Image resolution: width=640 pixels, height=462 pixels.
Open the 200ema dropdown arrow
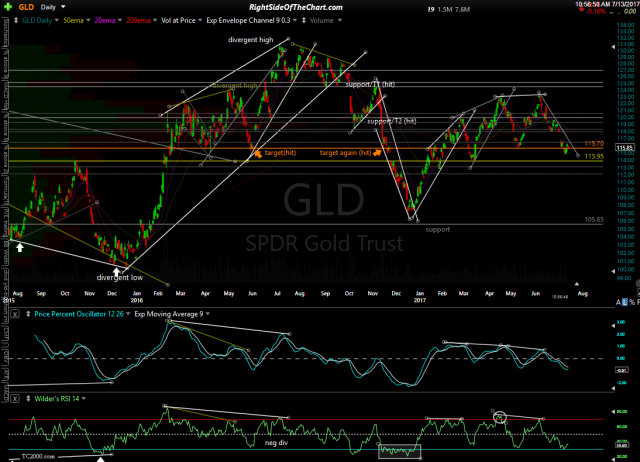pyautogui.click(x=155, y=20)
